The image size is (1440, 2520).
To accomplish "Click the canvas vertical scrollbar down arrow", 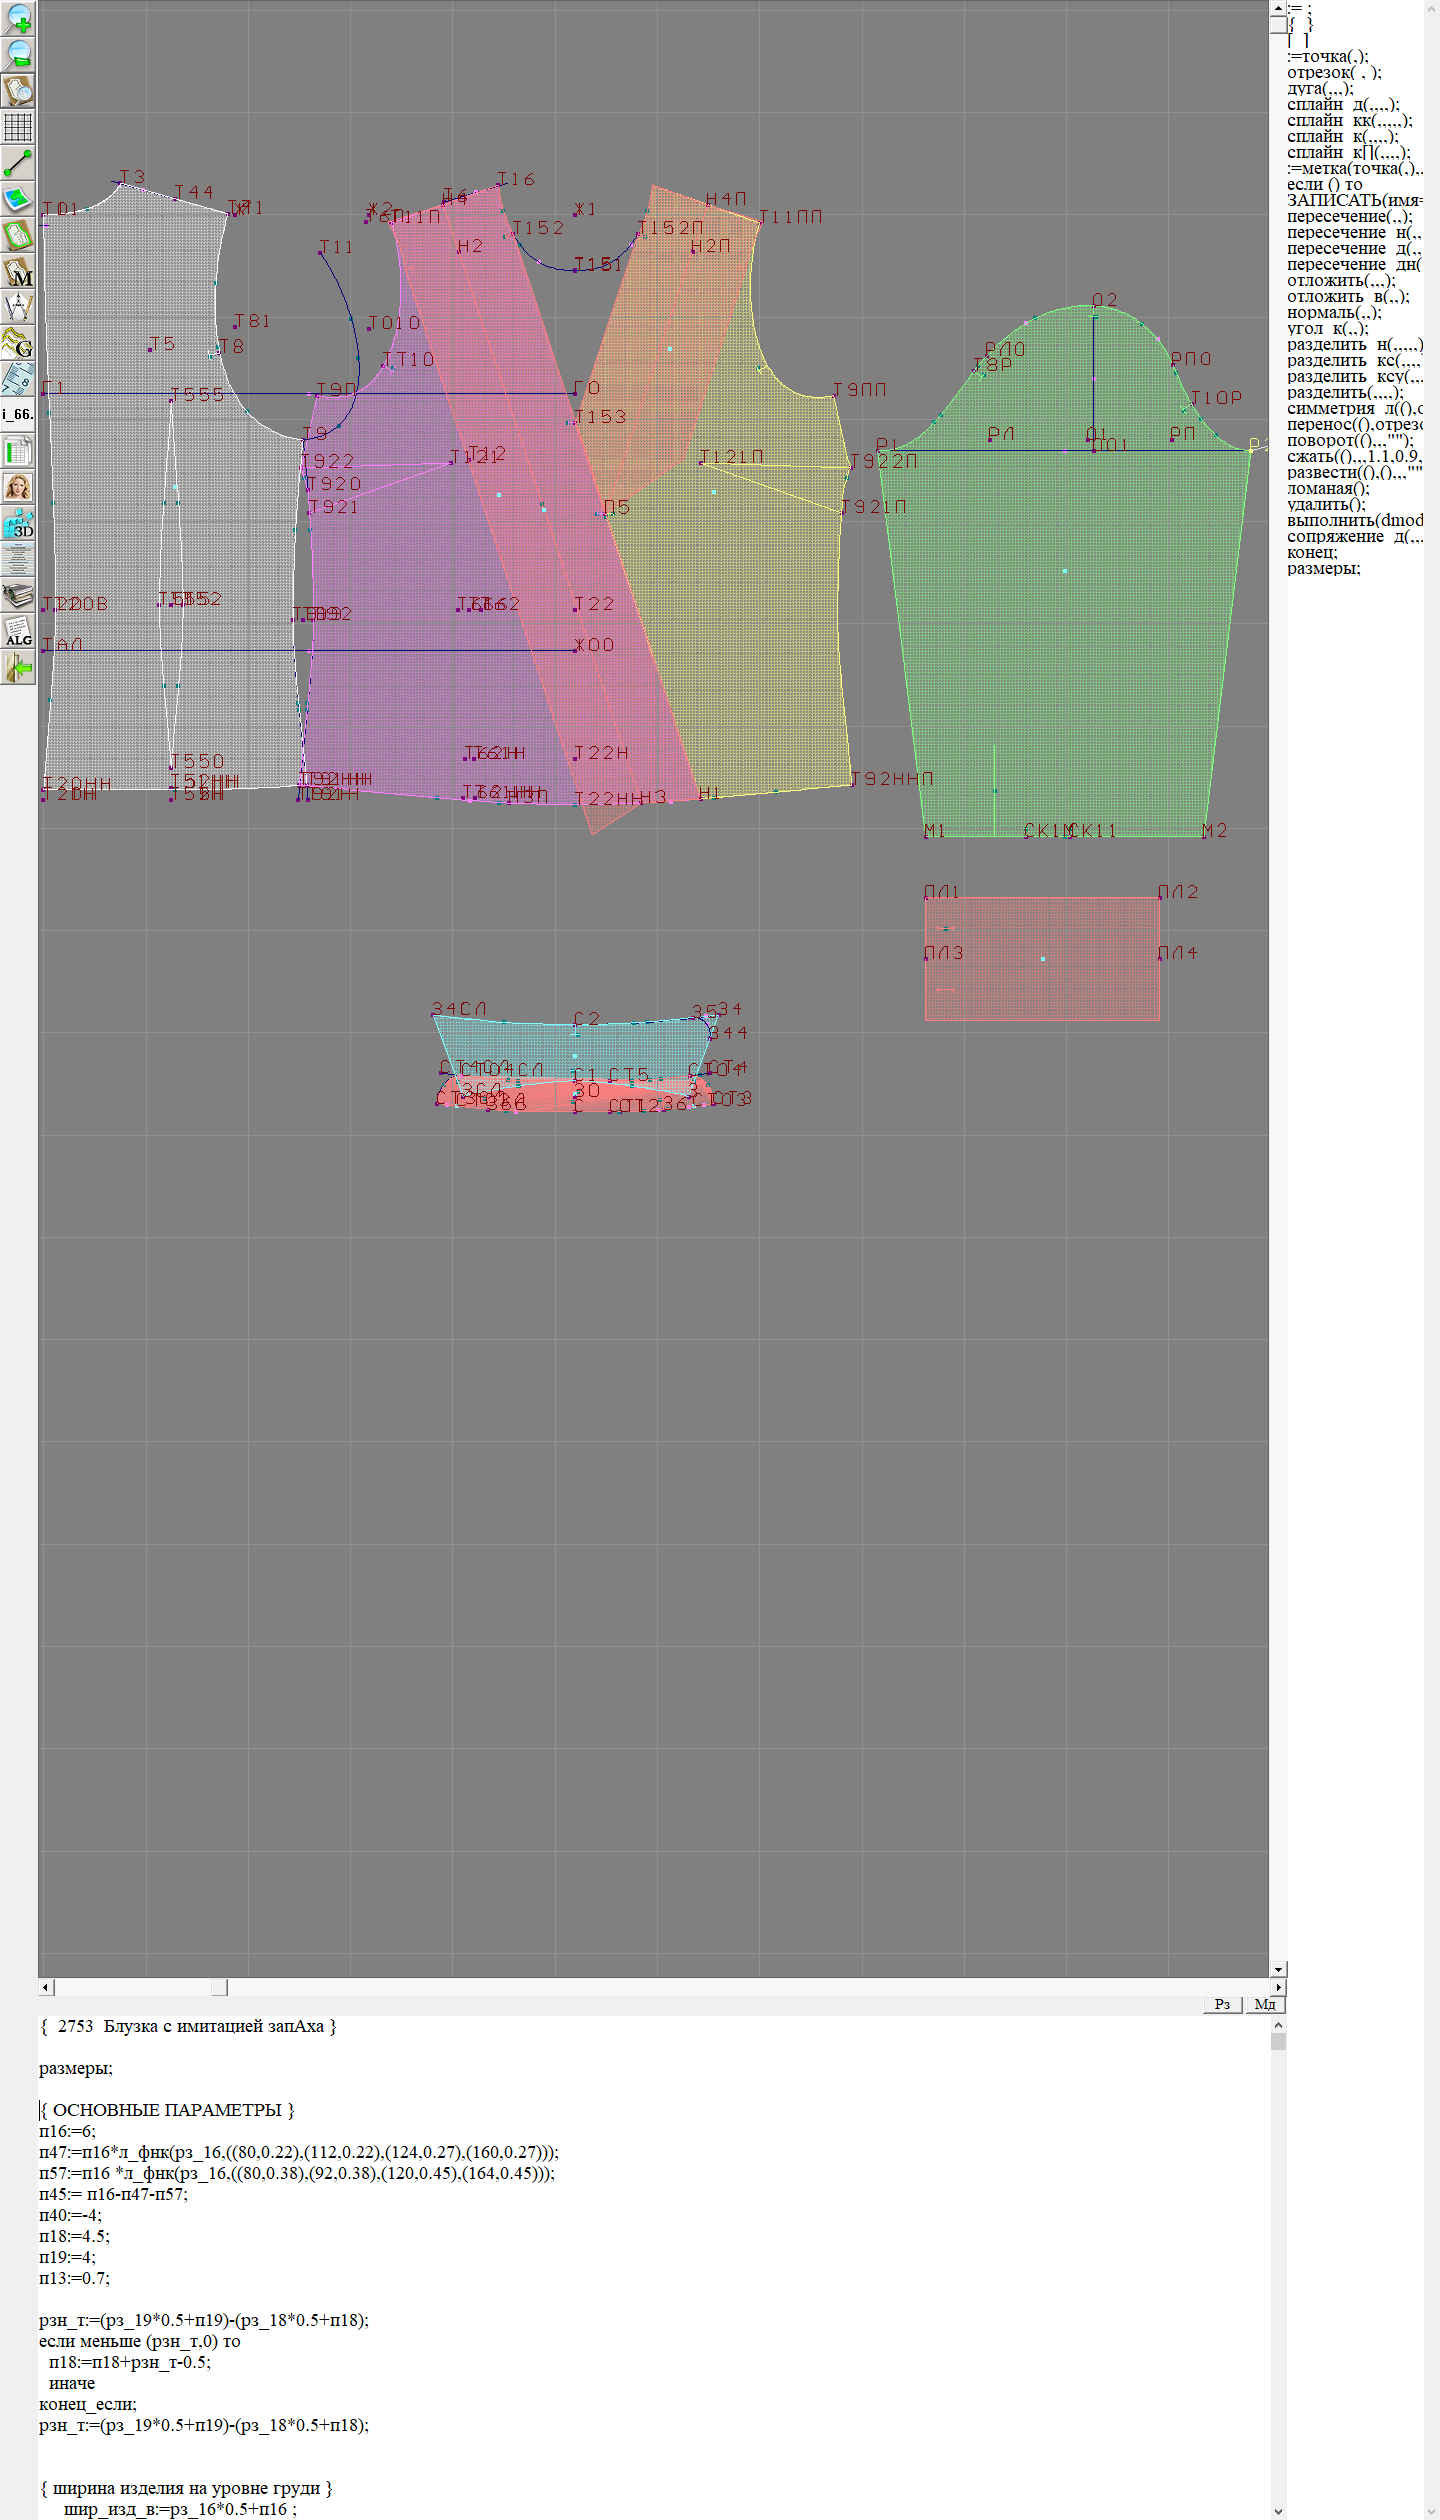I will [x=1278, y=1969].
